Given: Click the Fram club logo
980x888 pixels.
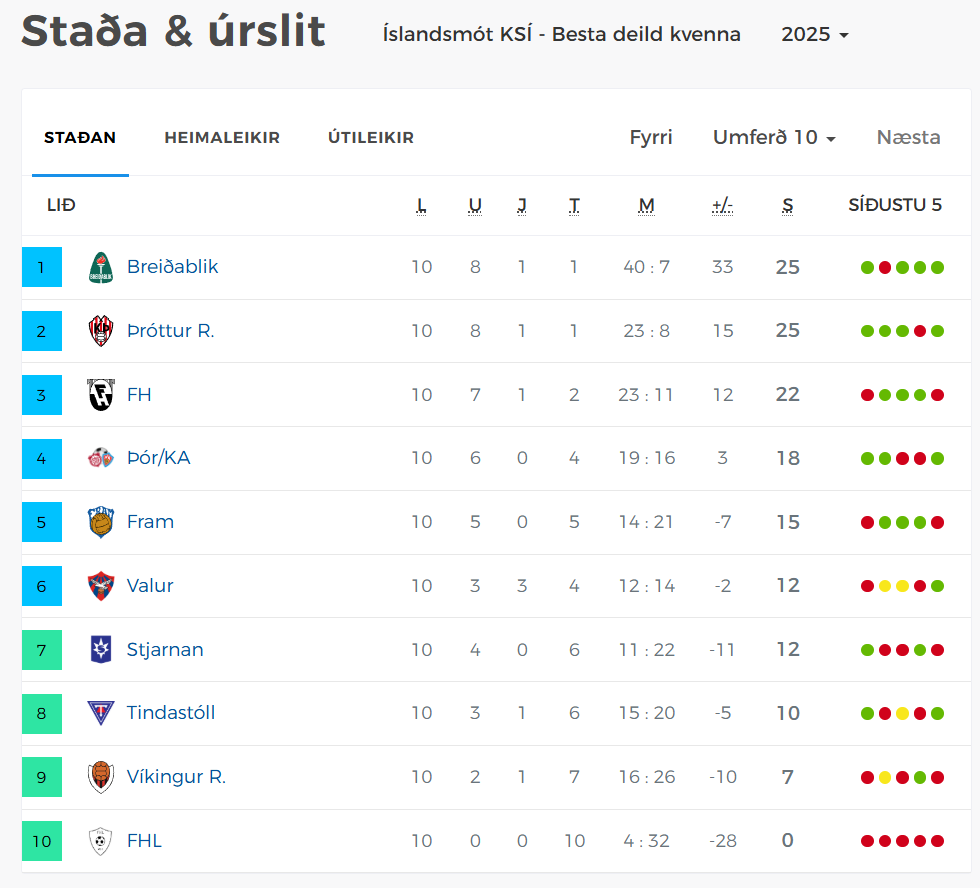Looking at the screenshot, I should pyautogui.click(x=101, y=522).
